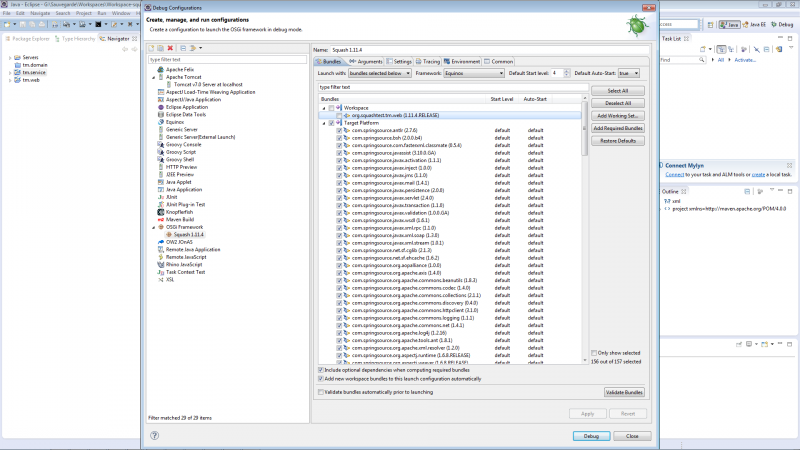Click the configuration Name field
This screenshot has width=800, height=450.
[x=489, y=50]
